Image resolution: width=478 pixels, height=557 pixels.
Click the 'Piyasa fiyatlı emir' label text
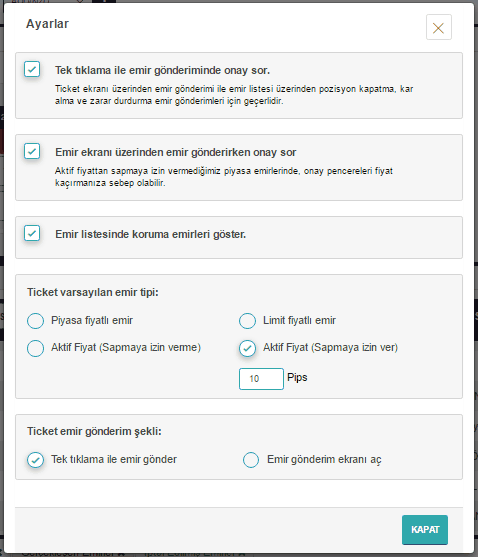pyautogui.click(x=92, y=320)
